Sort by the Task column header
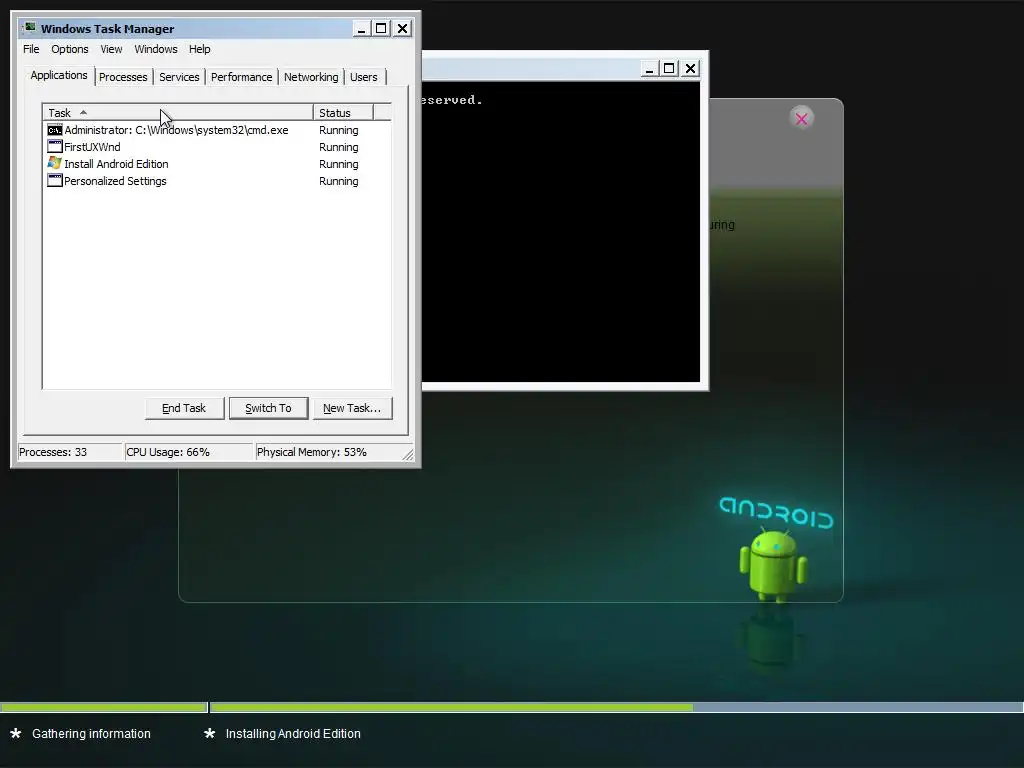 click(x=178, y=112)
